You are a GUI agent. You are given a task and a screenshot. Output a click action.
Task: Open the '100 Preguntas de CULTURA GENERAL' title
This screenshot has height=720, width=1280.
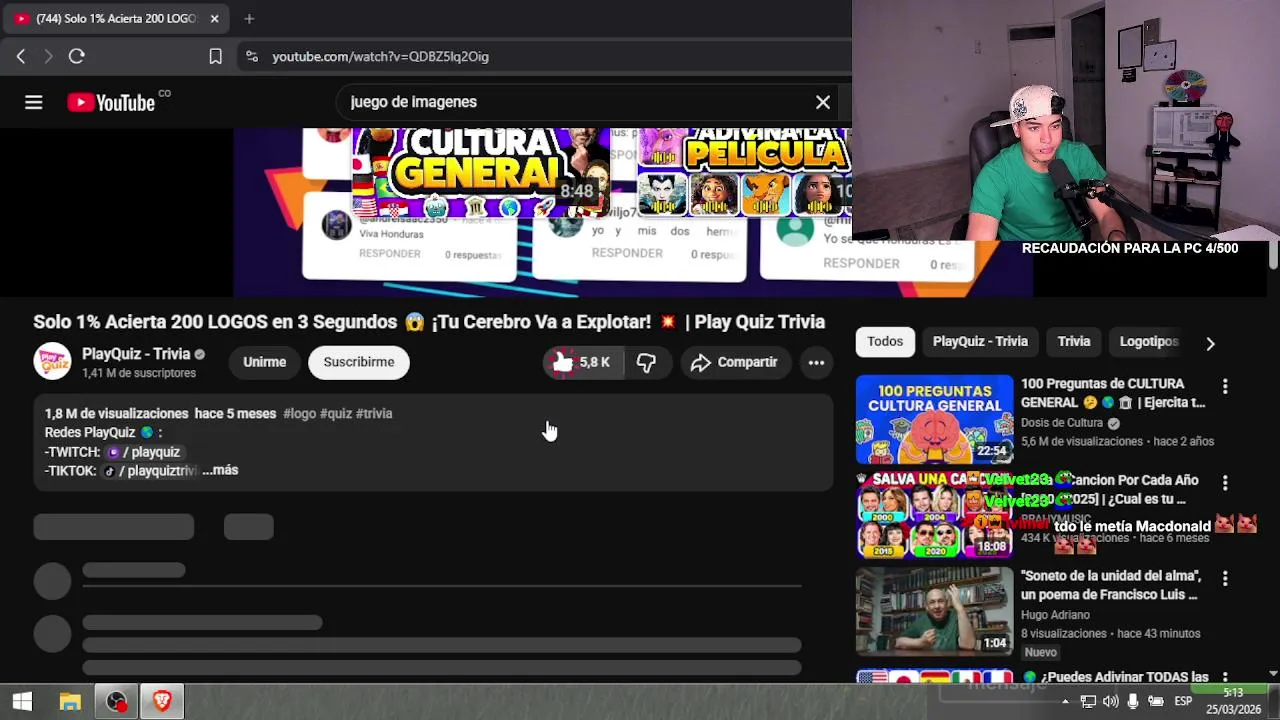(1113, 393)
